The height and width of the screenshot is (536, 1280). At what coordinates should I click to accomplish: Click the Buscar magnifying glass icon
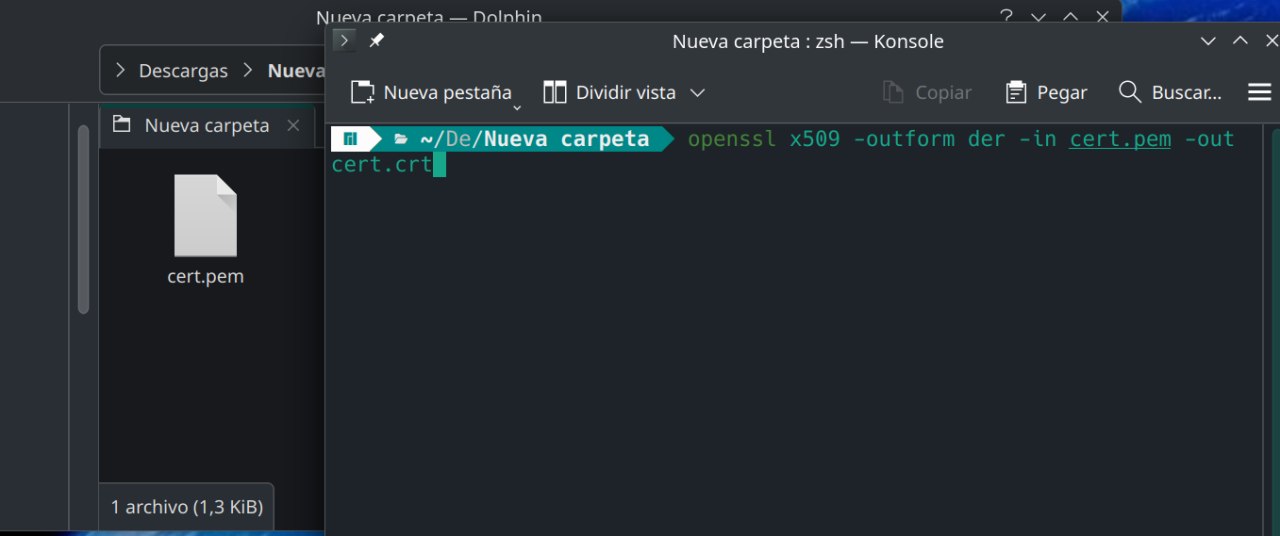pyautogui.click(x=1130, y=92)
